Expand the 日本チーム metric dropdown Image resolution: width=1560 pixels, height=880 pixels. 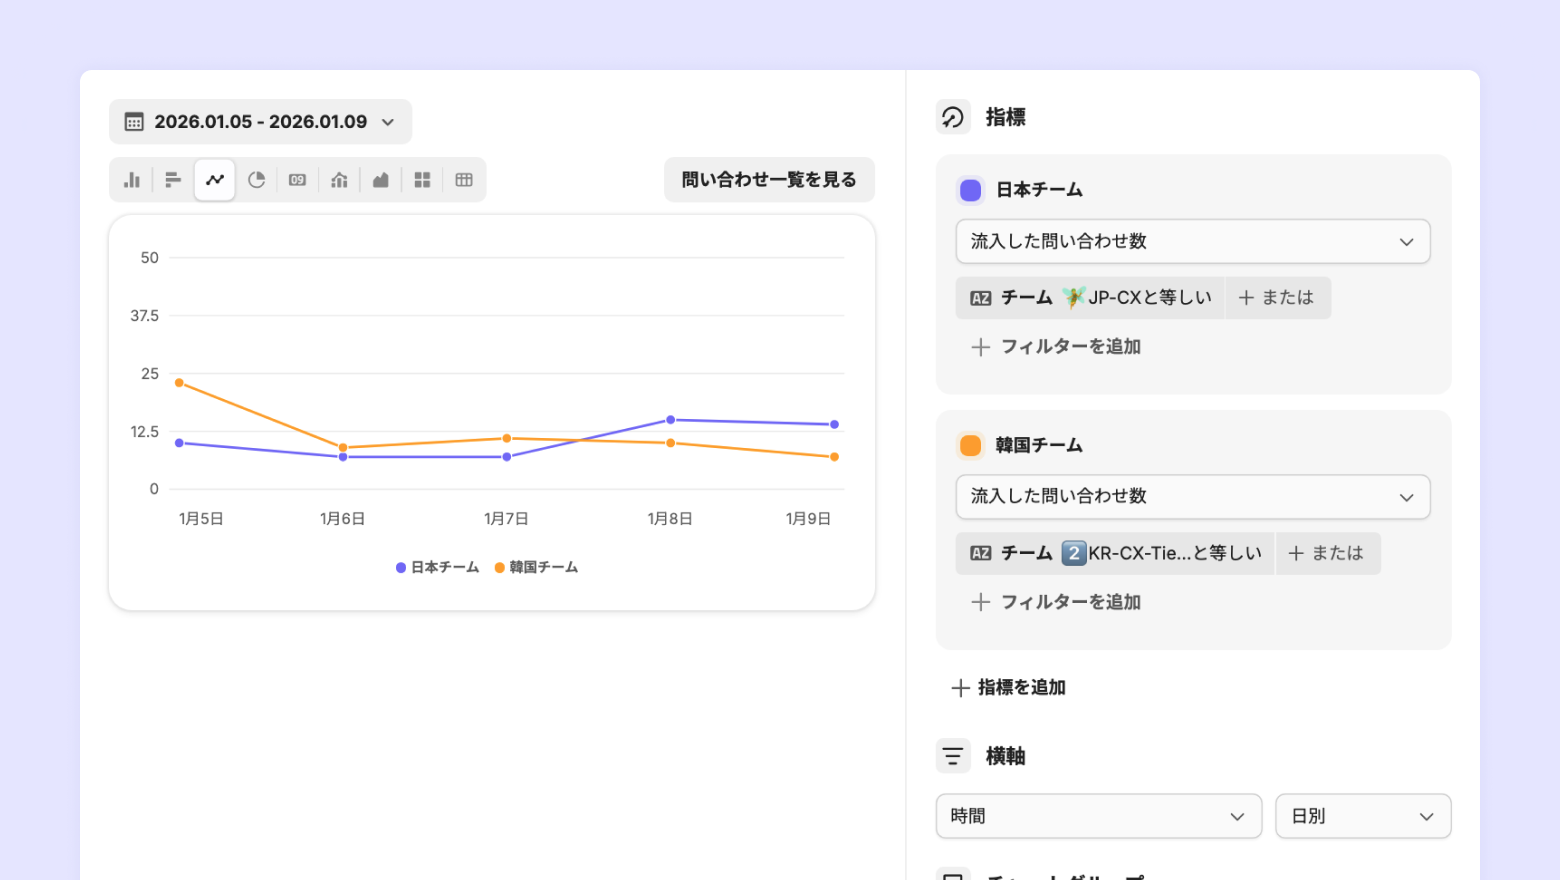(x=1192, y=242)
